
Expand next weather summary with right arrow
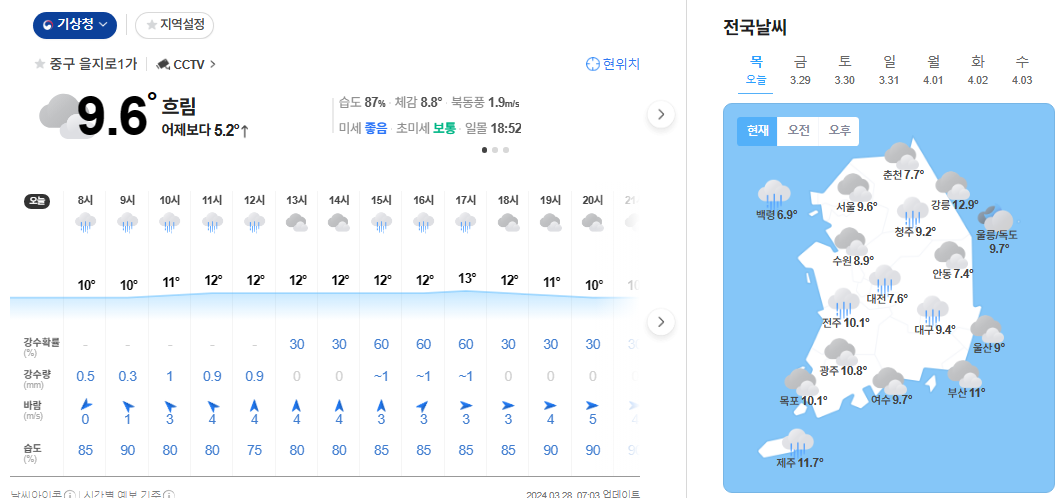tap(660, 115)
